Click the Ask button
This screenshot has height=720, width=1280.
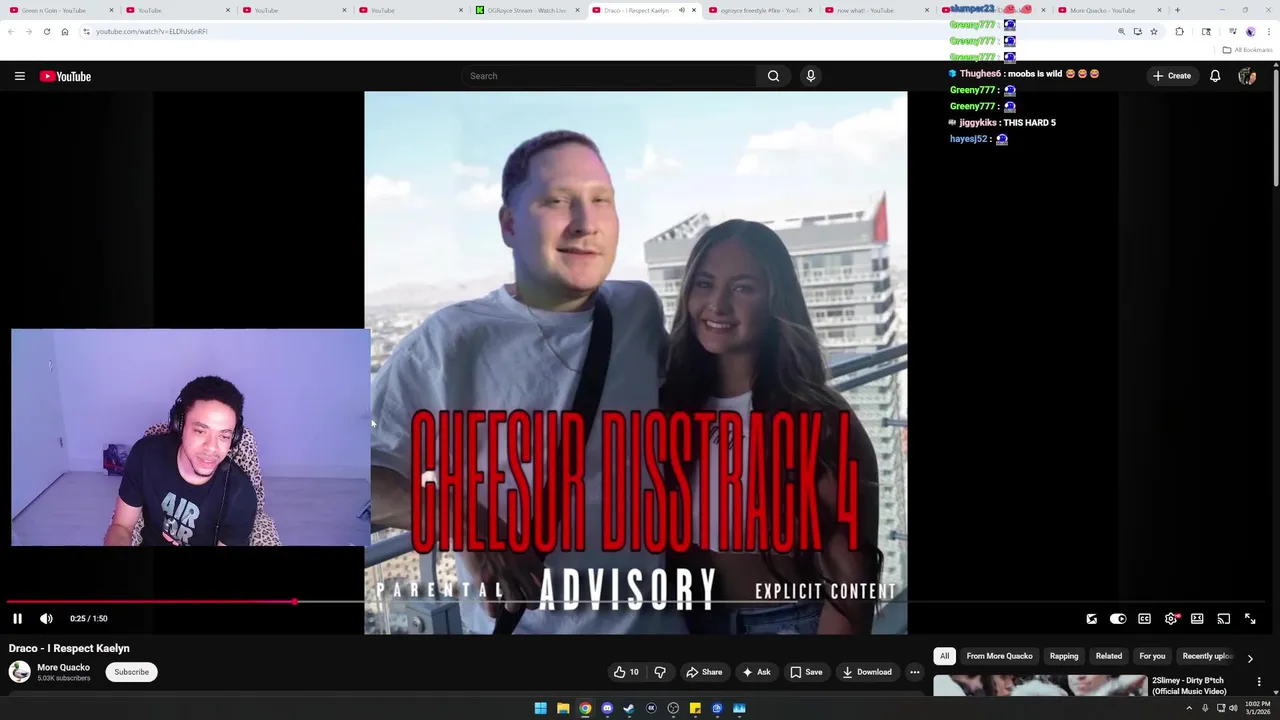coord(756,672)
